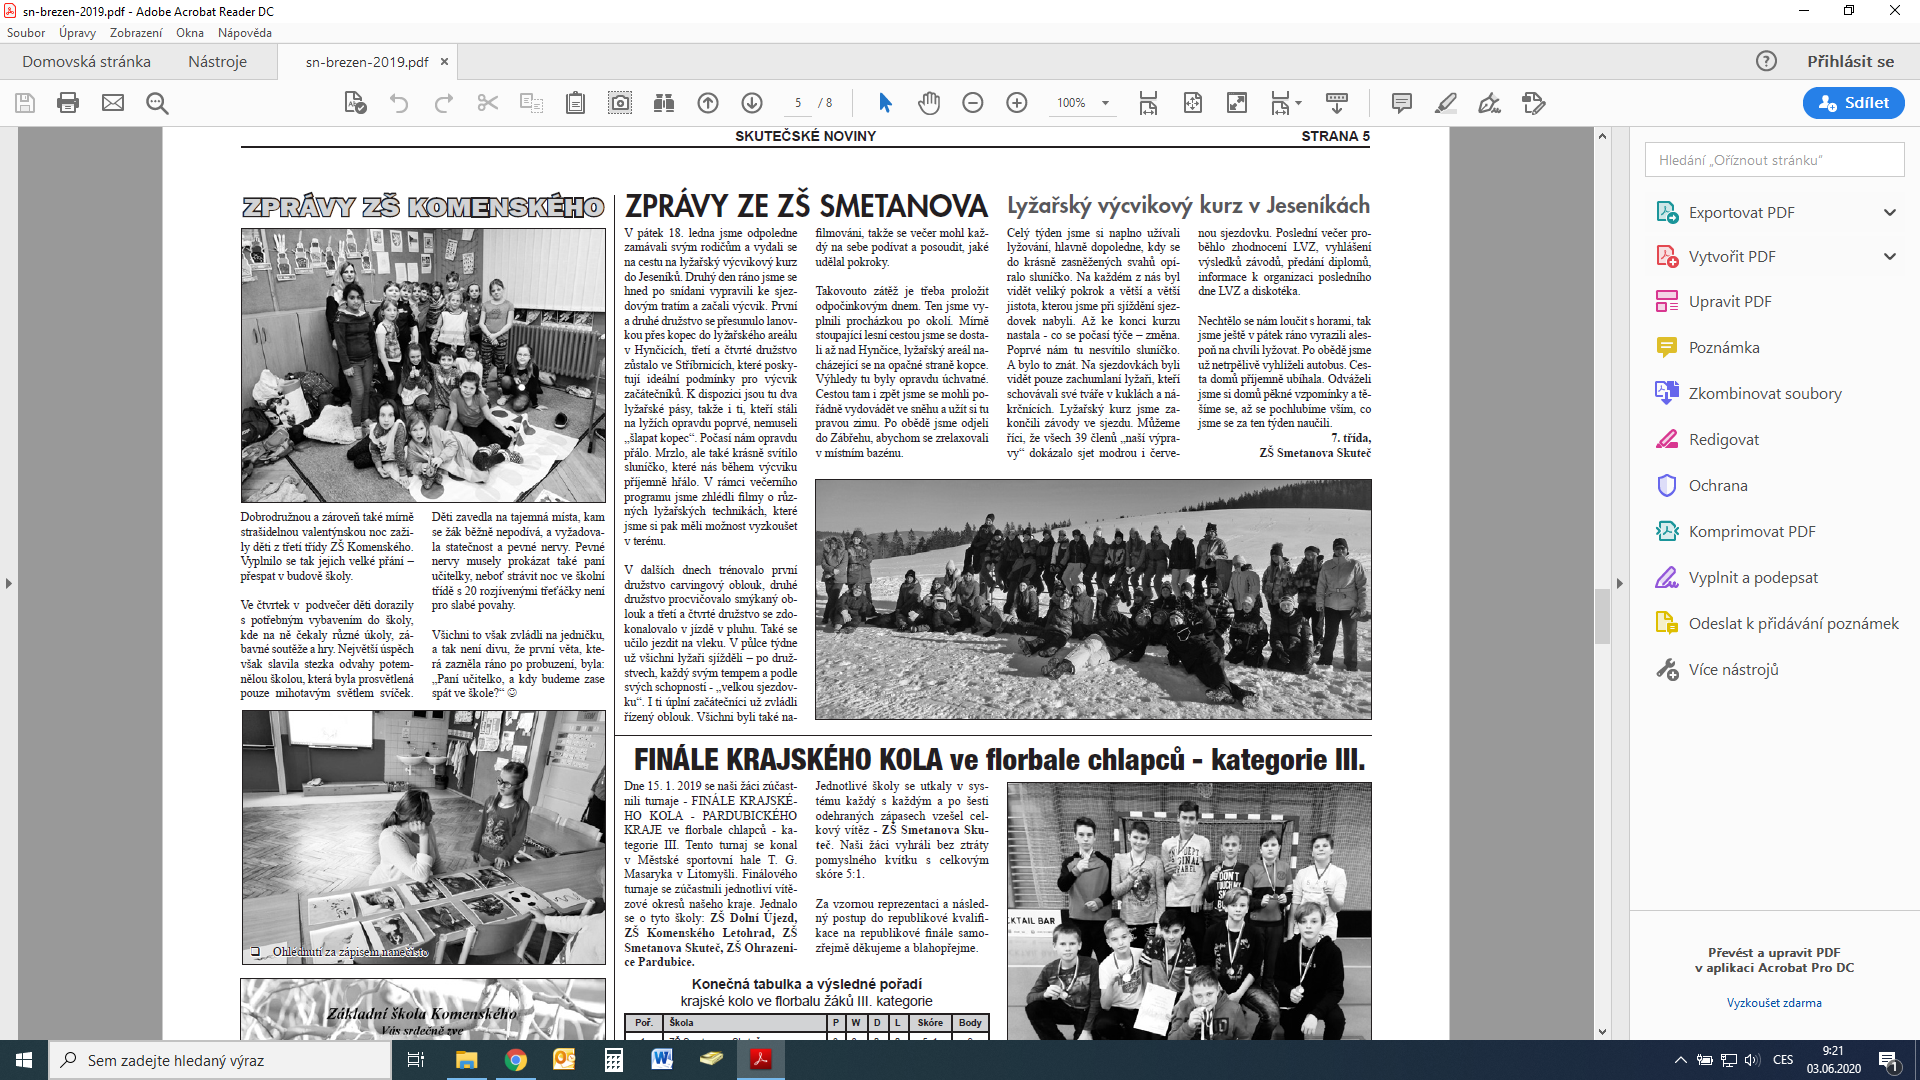
Task: Switch to the Nástroje tab
Action: pos(217,61)
